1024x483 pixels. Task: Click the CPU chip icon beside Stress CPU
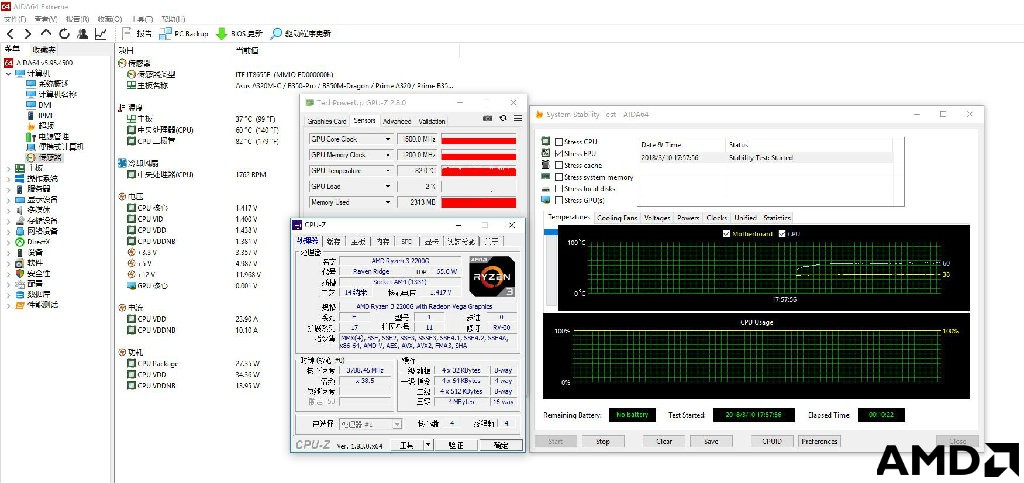[x=545, y=141]
